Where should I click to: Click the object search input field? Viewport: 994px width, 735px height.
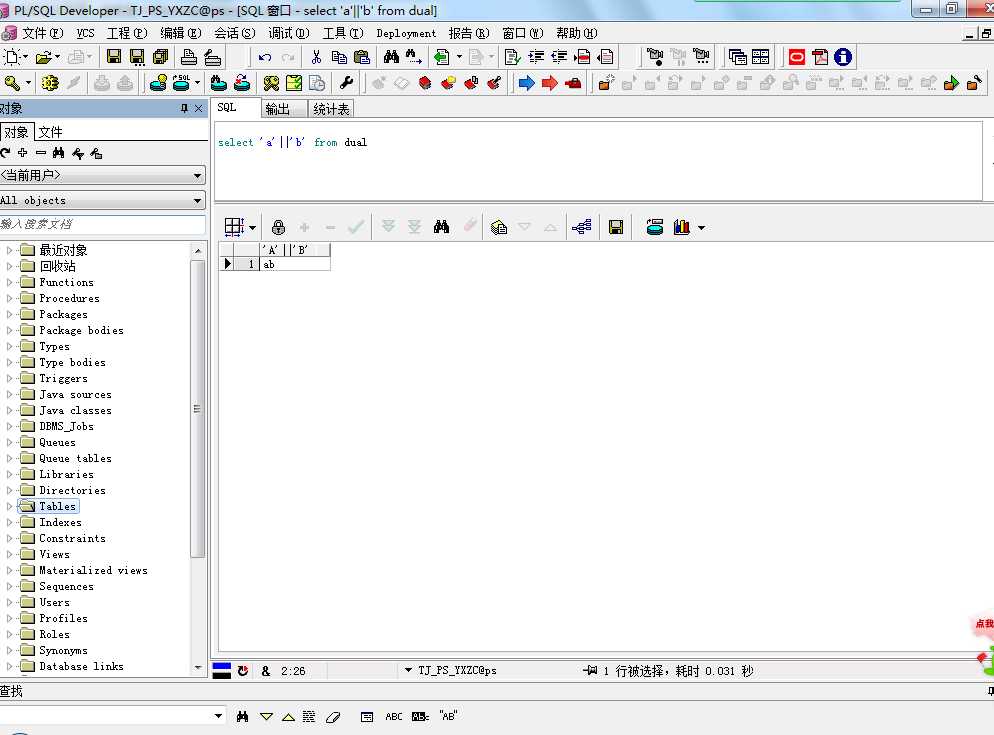102,224
